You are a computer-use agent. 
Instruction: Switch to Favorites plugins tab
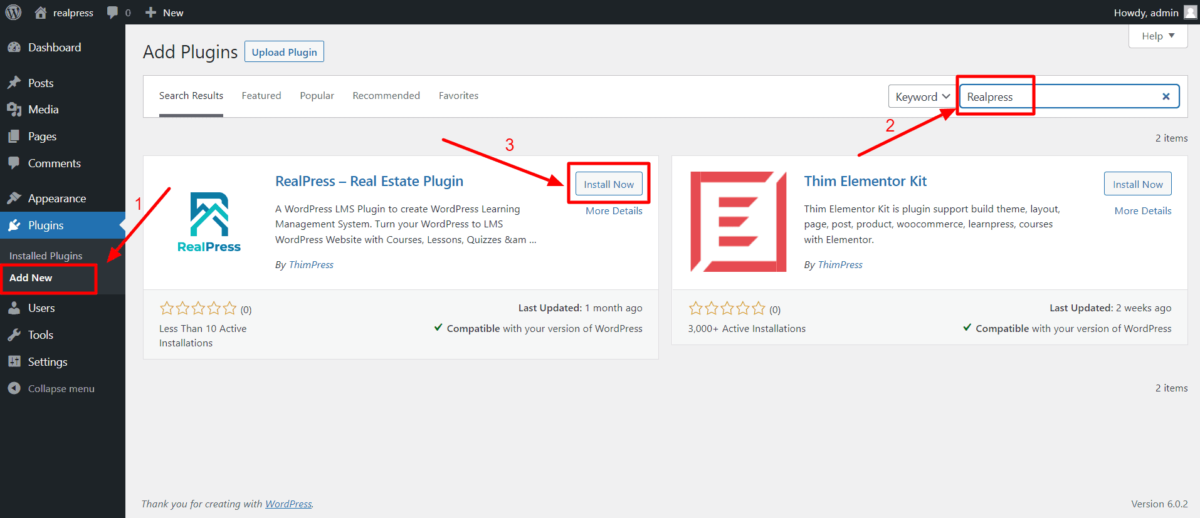click(458, 96)
